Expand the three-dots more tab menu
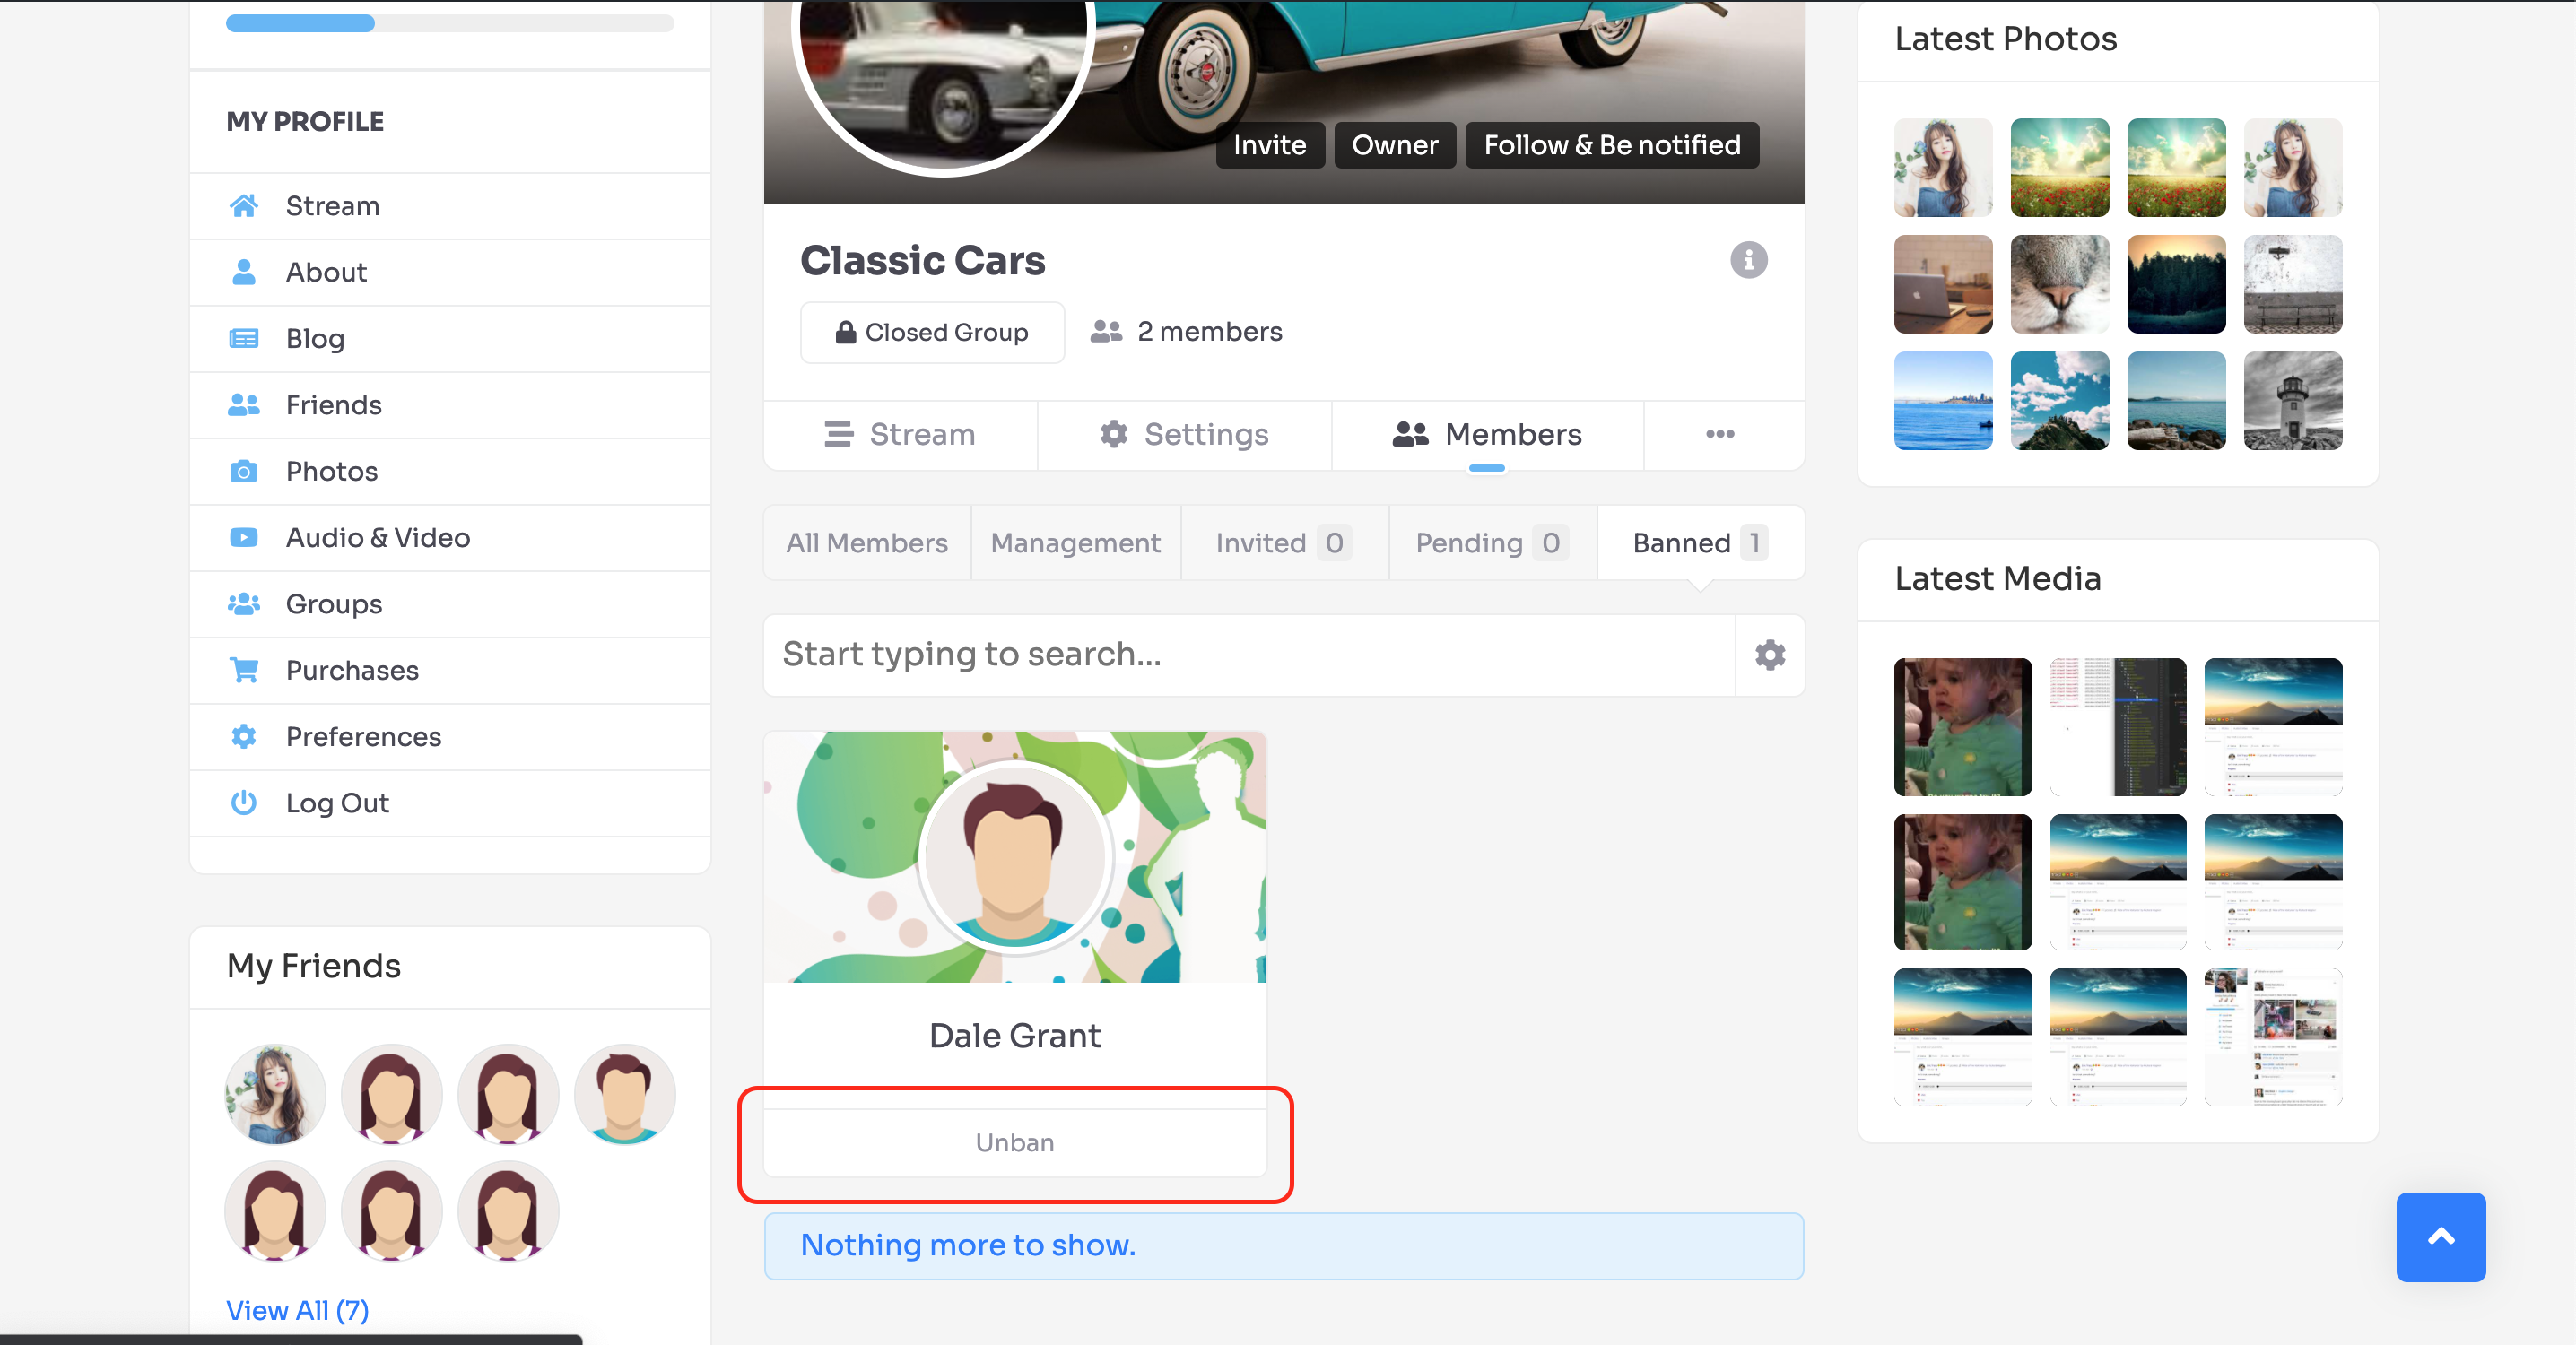The height and width of the screenshot is (1345, 2576). (1720, 434)
